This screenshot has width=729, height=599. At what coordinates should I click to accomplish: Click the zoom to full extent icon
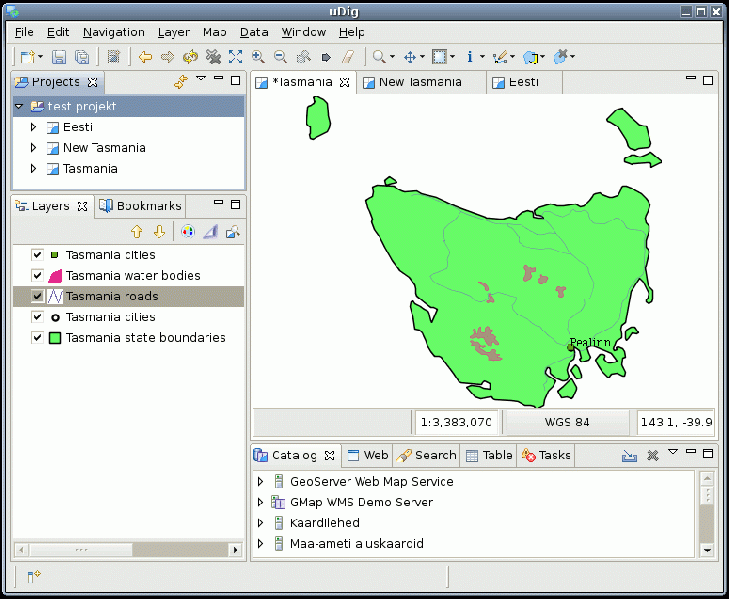coord(236,57)
